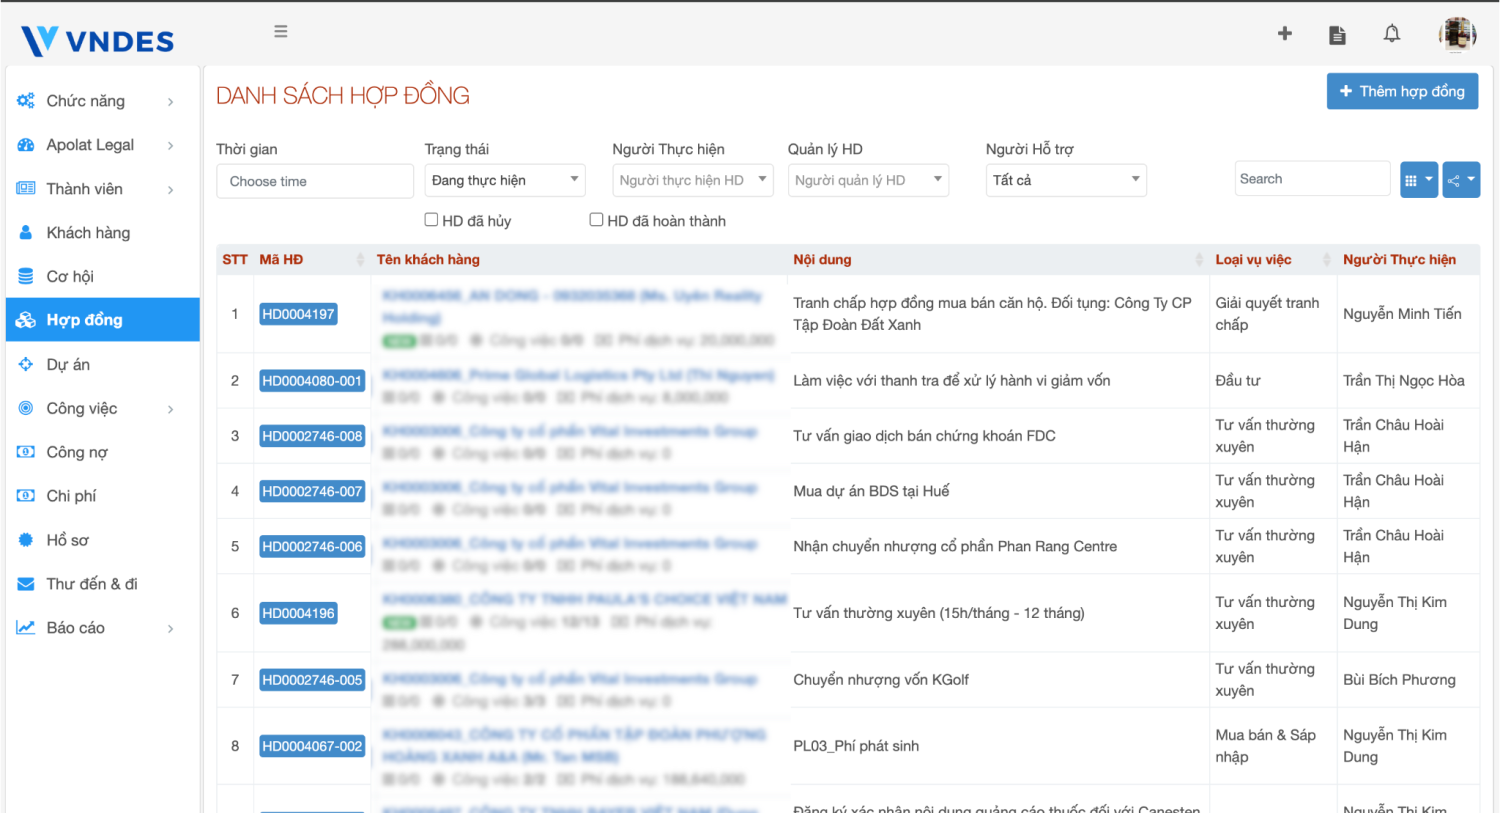Expand the Người Hỗ trợ dropdown
This screenshot has height=813, width=1500.
[x=1065, y=180]
